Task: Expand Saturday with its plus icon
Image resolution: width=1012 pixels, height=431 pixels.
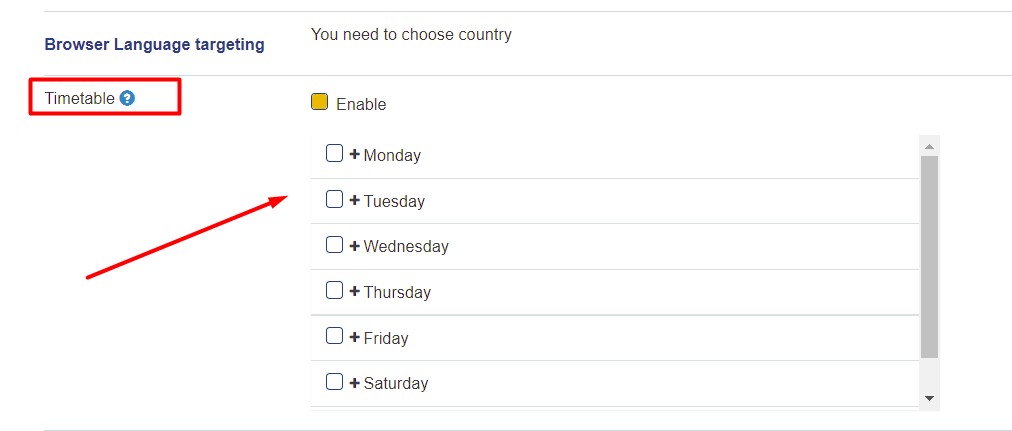Action: click(x=354, y=383)
